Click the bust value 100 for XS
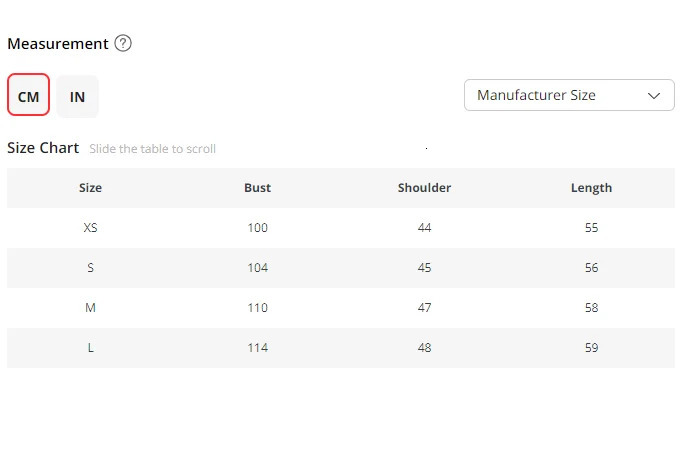 [x=257, y=228]
